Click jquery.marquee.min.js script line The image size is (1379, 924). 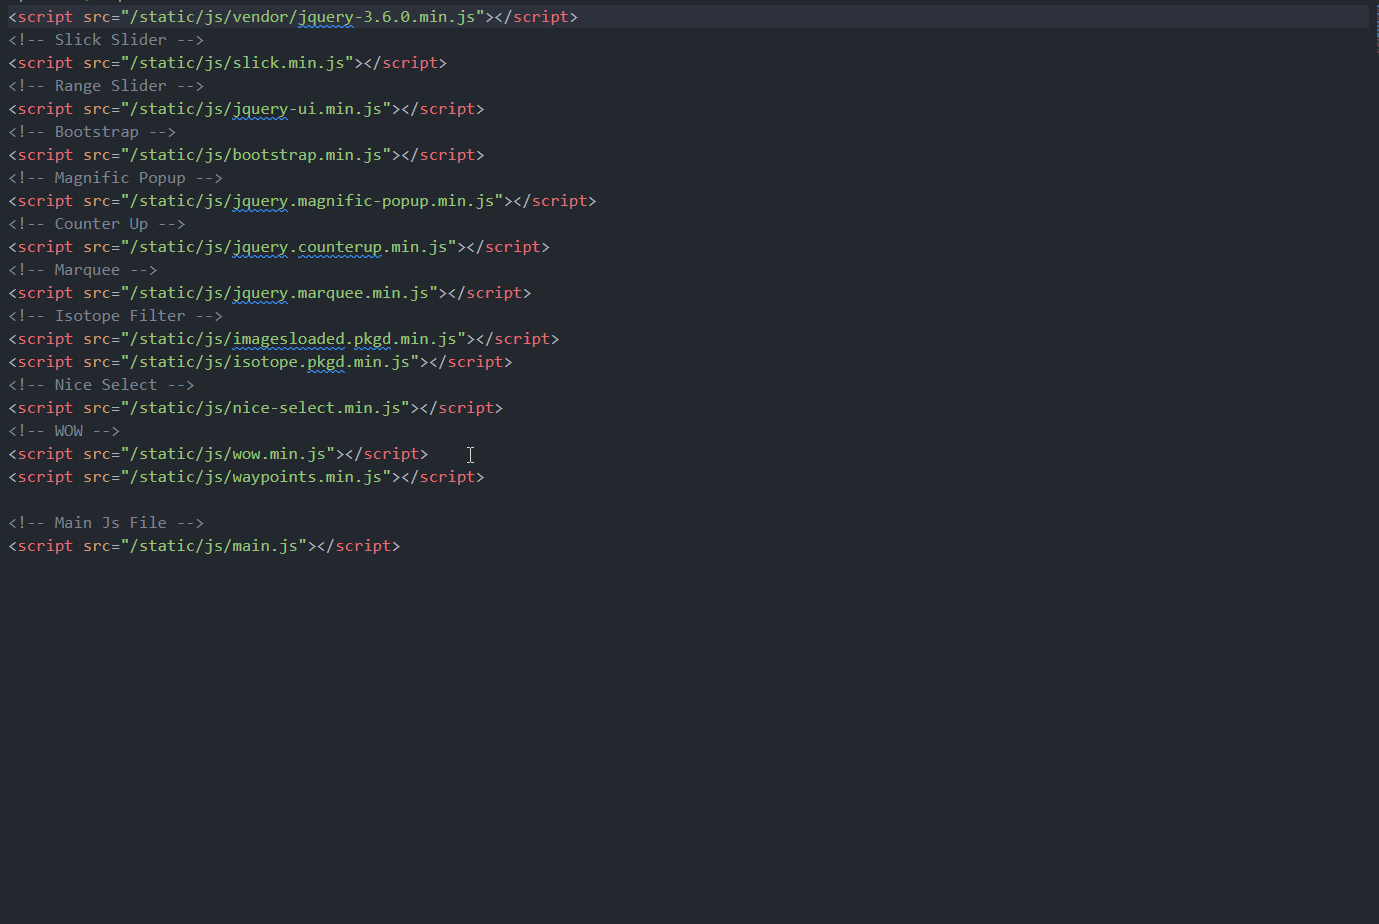[270, 293]
